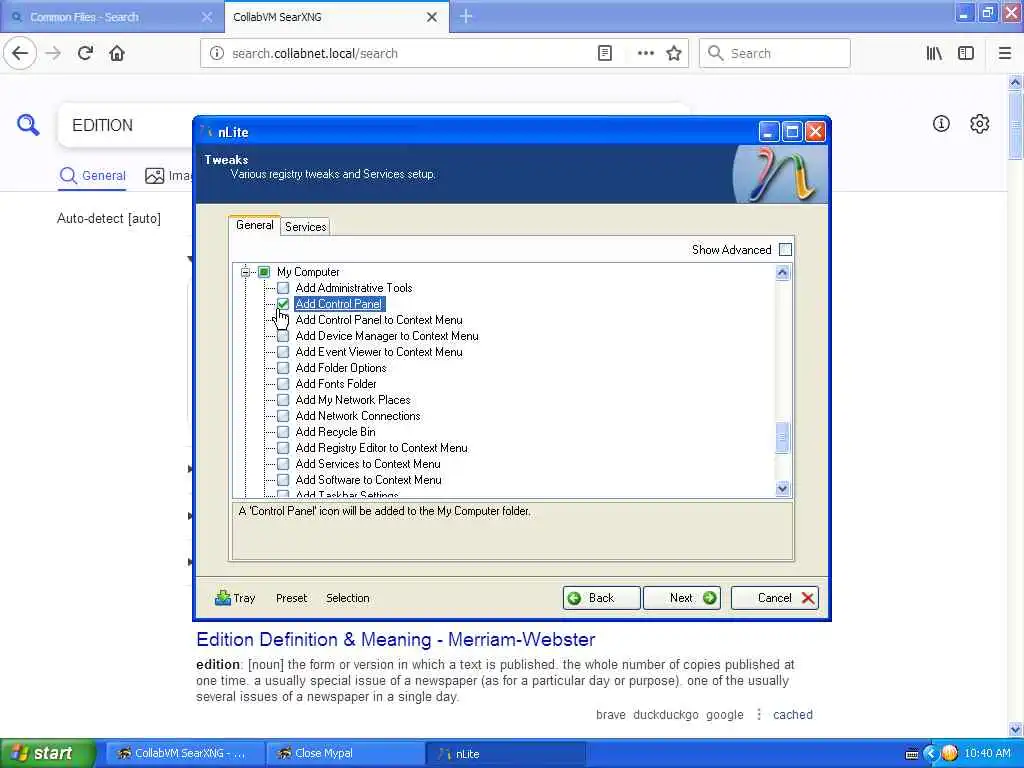Switch to CollabVM SearXNG taskbar item
Viewport: 1024px width, 768px height.
pyautogui.click(x=185, y=753)
